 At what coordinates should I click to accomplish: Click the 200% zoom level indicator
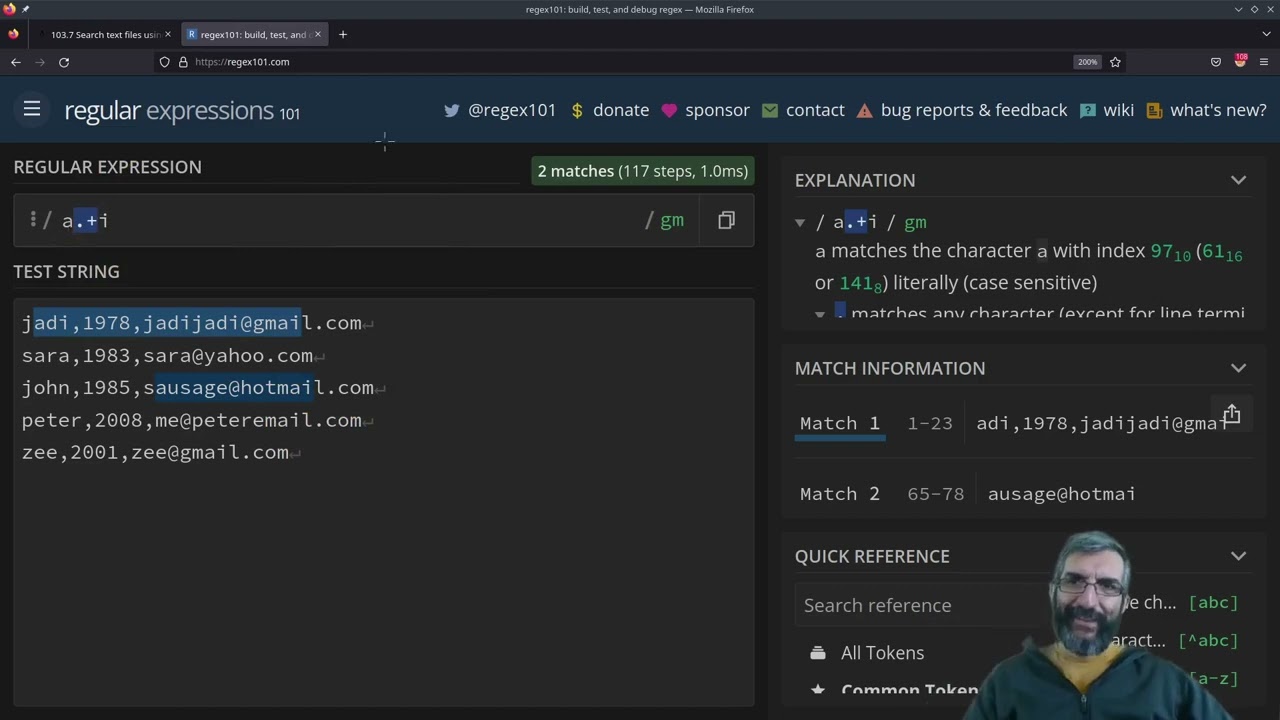[1087, 62]
